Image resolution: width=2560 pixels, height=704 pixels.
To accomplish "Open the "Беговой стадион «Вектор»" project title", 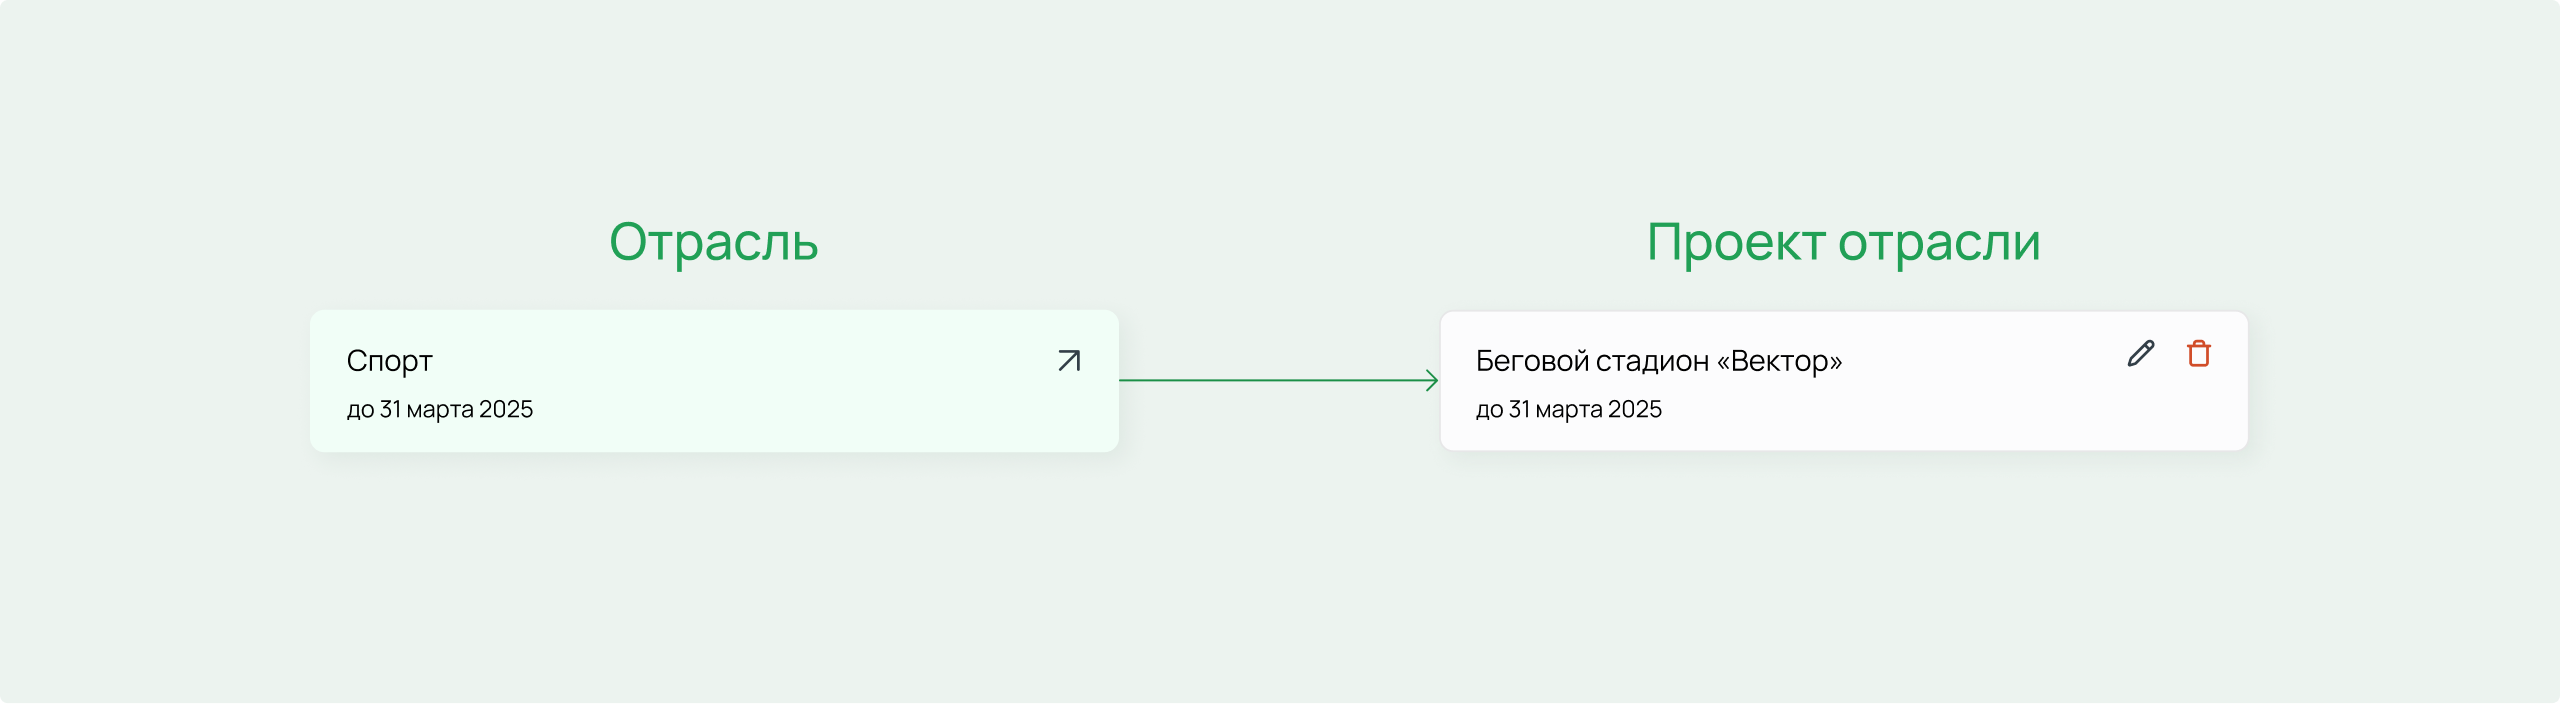I will tap(1658, 361).
